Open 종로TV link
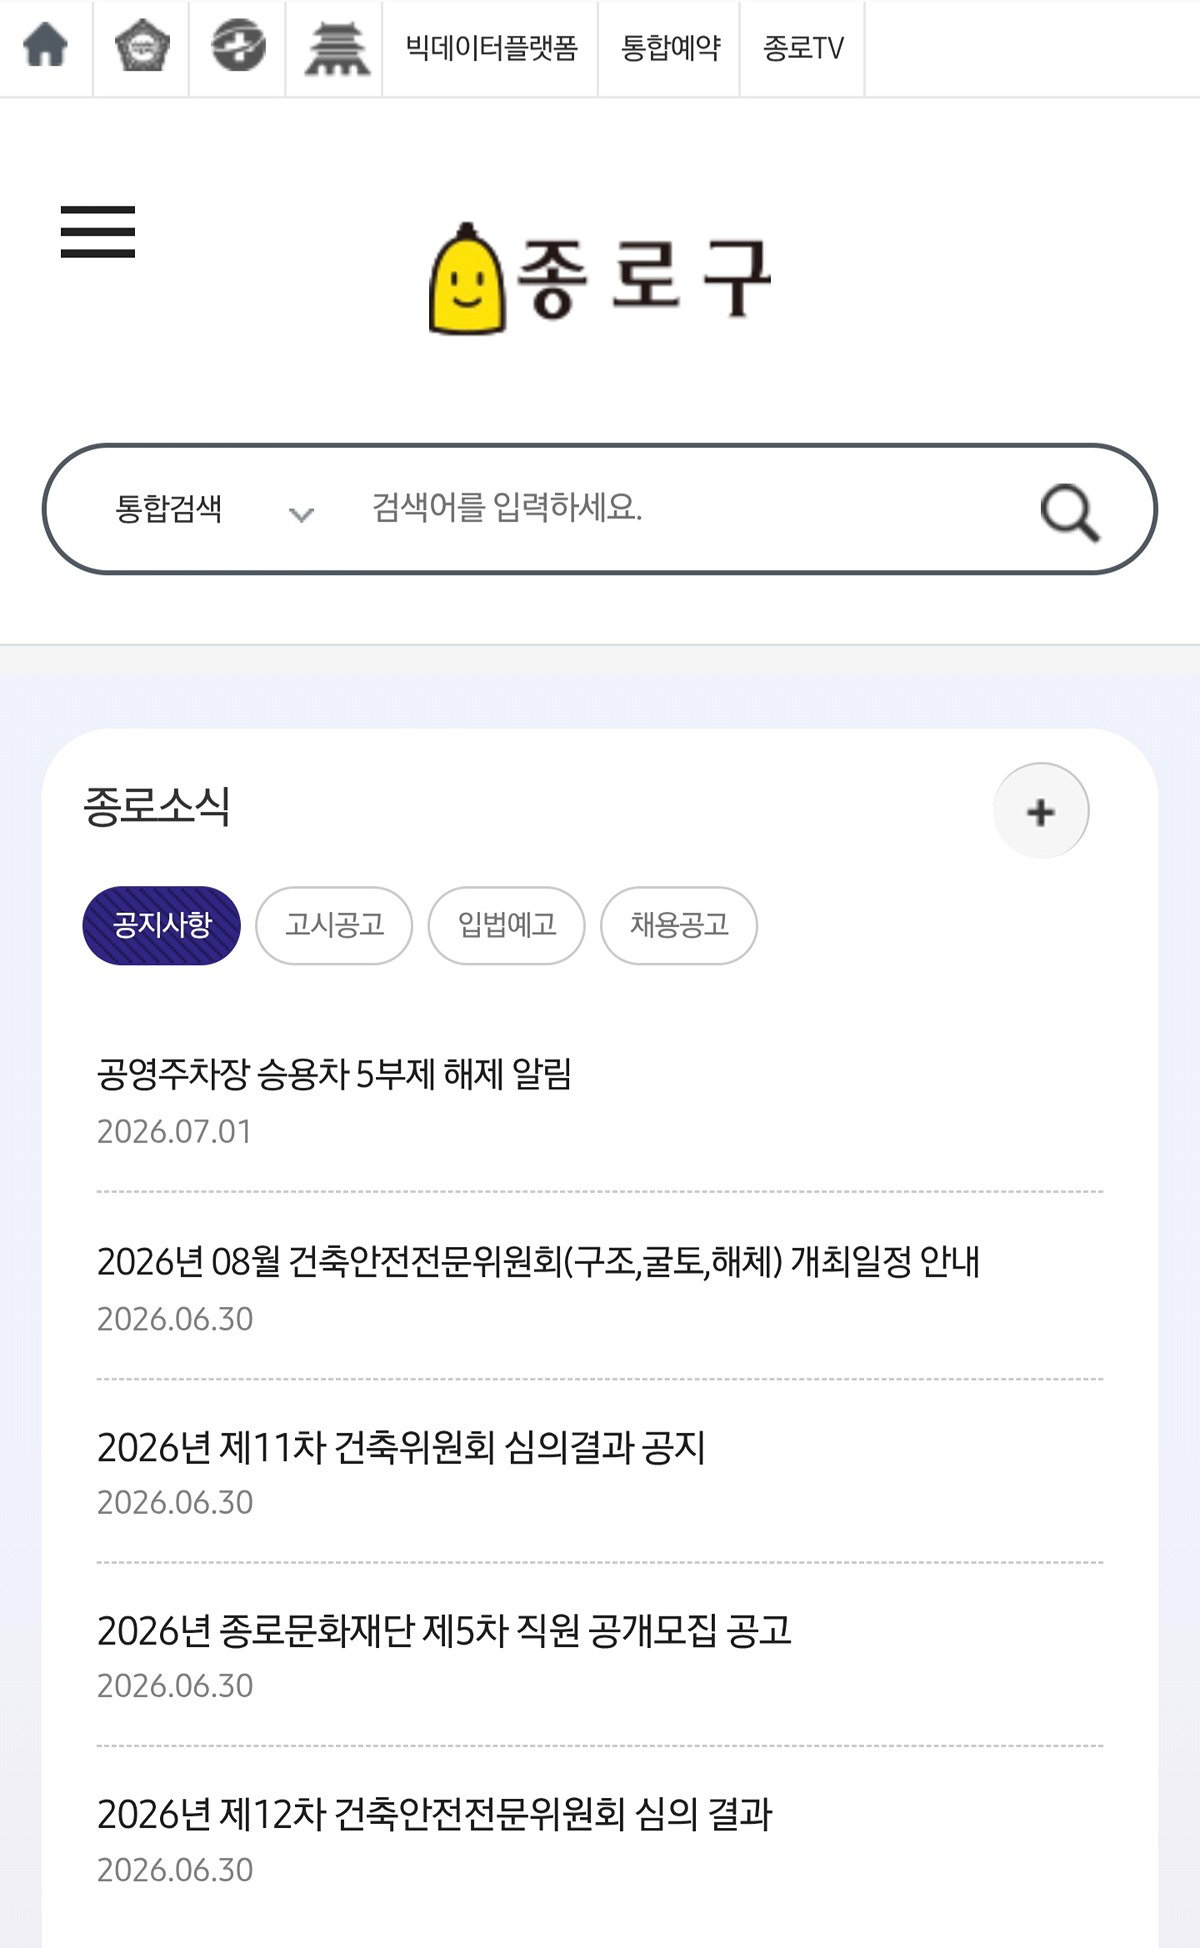1200x1948 pixels. [x=803, y=48]
